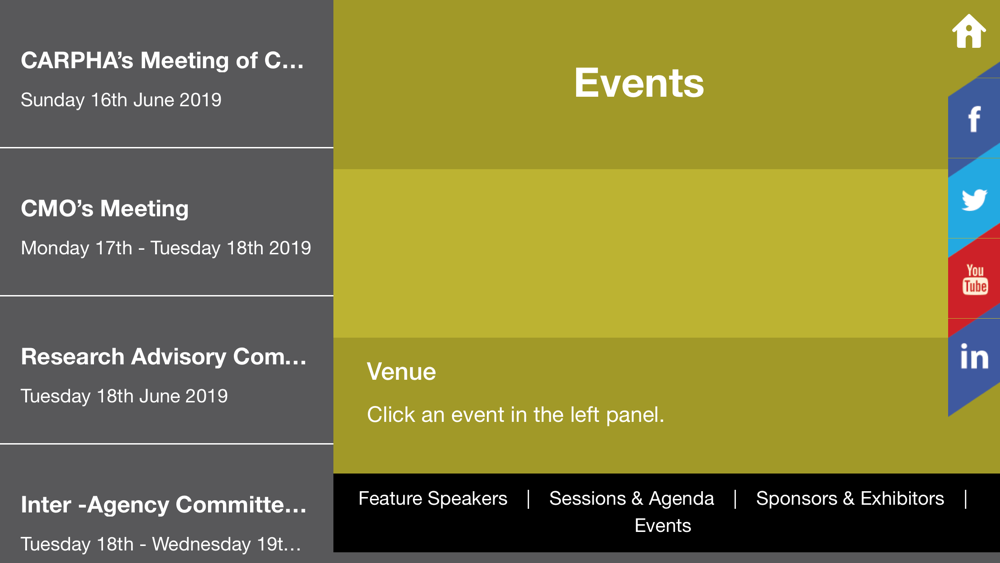Select Events in the bottom navigation bar
The image size is (1000, 563).
[x=662, y=526]
